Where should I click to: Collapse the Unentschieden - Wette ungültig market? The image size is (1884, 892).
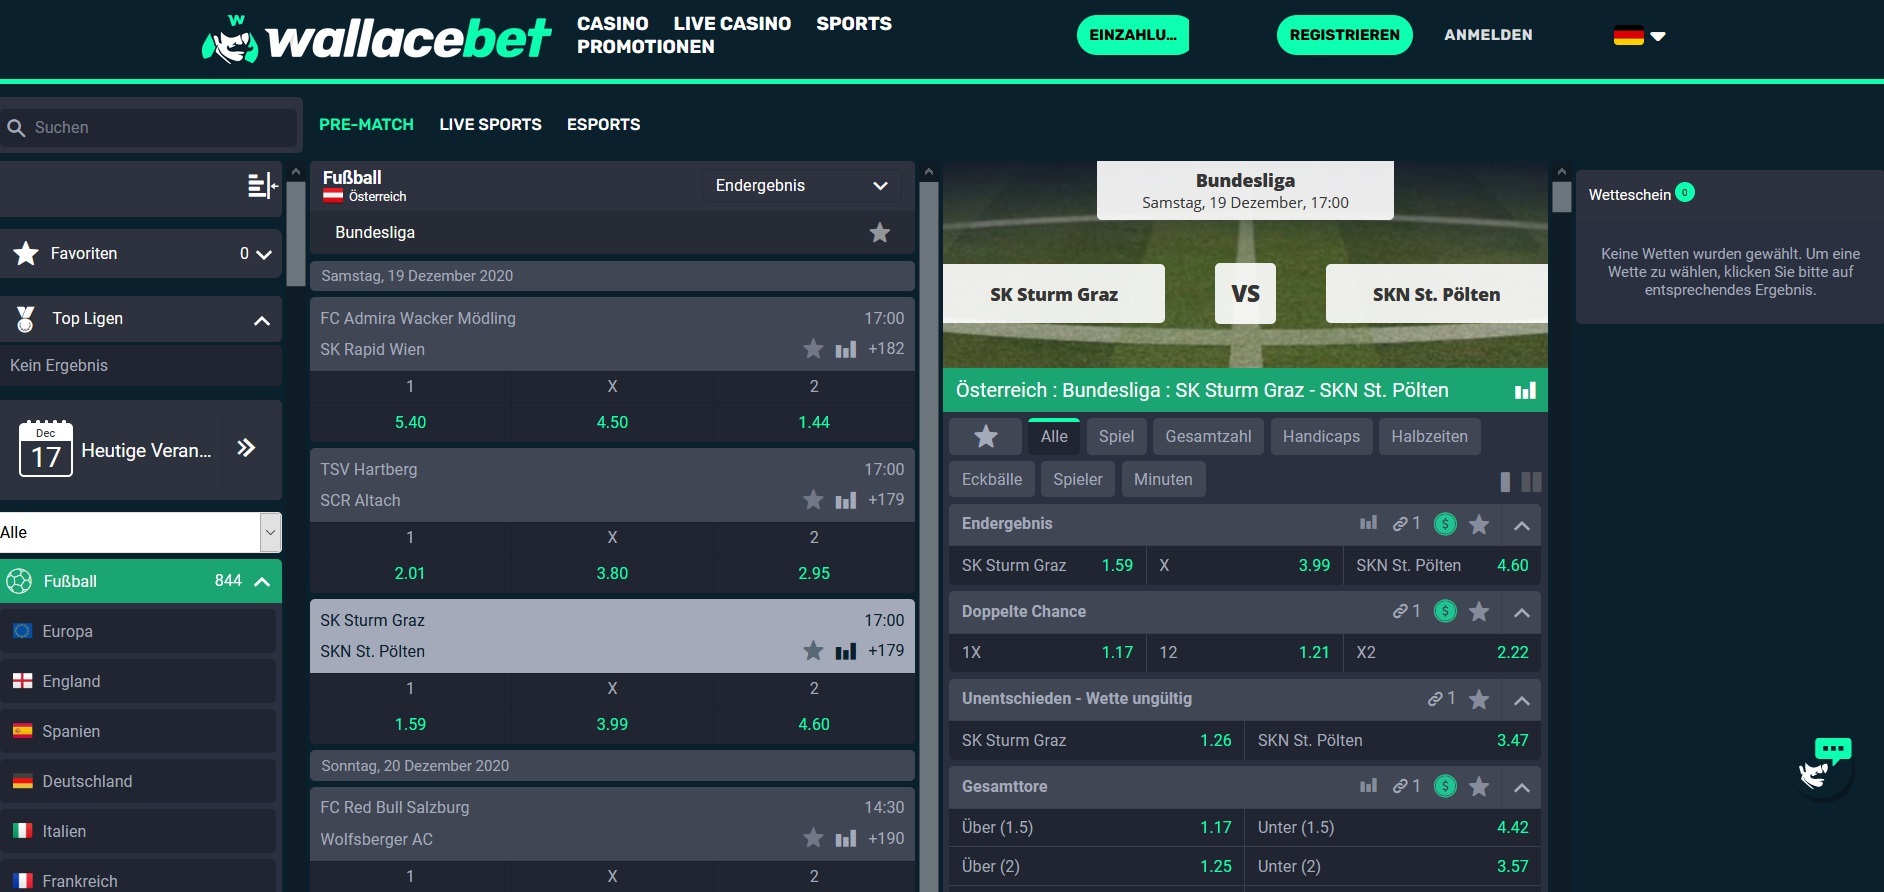click(x=1522, y=700)
